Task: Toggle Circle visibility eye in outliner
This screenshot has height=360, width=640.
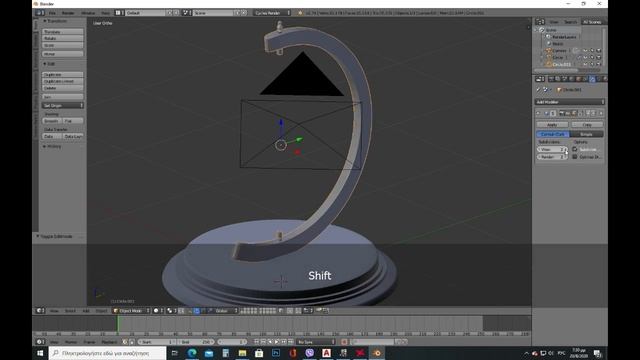Action: 585,58
